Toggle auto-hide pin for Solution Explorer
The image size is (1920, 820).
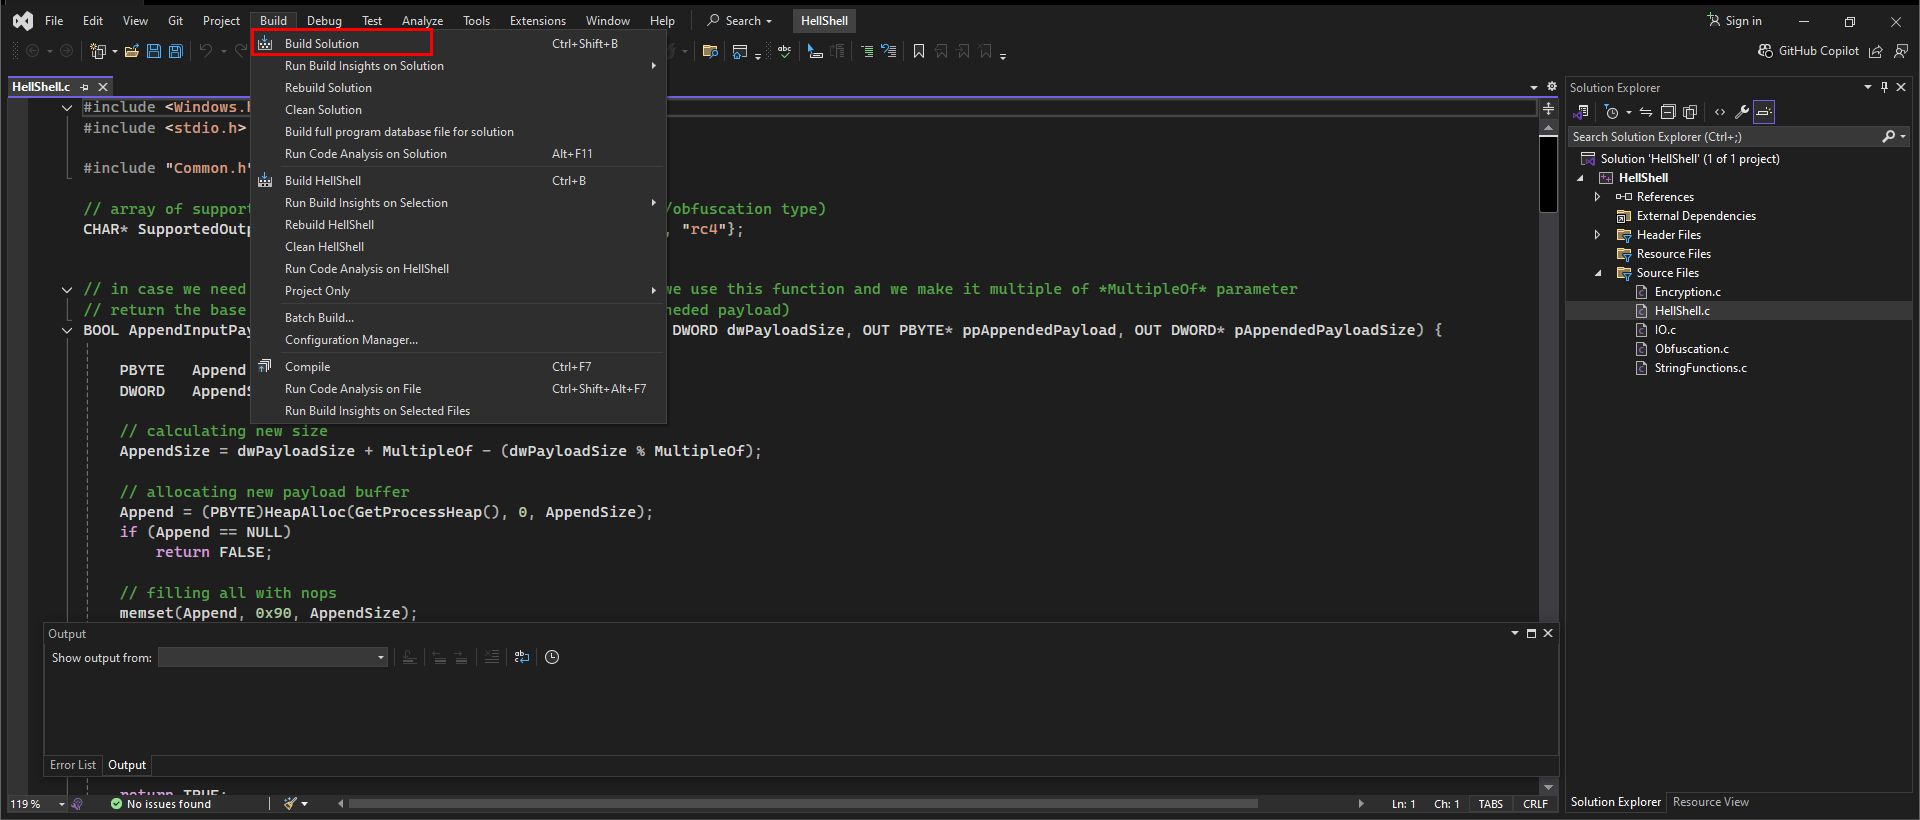point(1884,87)
